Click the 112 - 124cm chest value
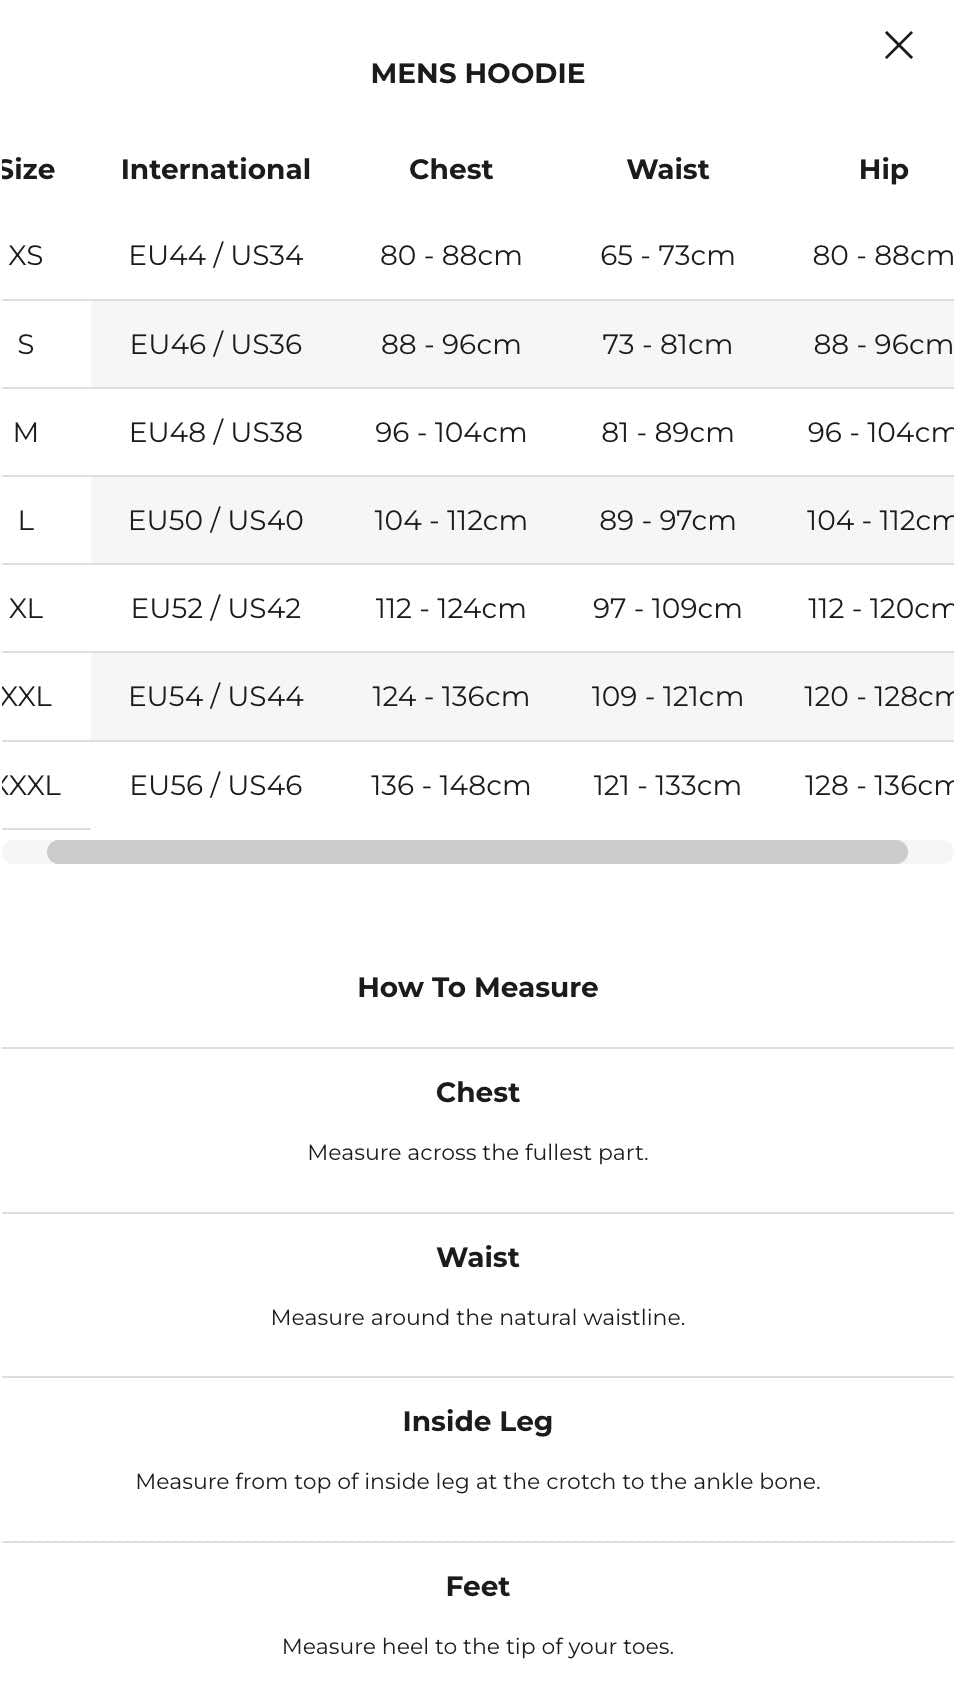The image size is (974, 1704). point(450,608)
